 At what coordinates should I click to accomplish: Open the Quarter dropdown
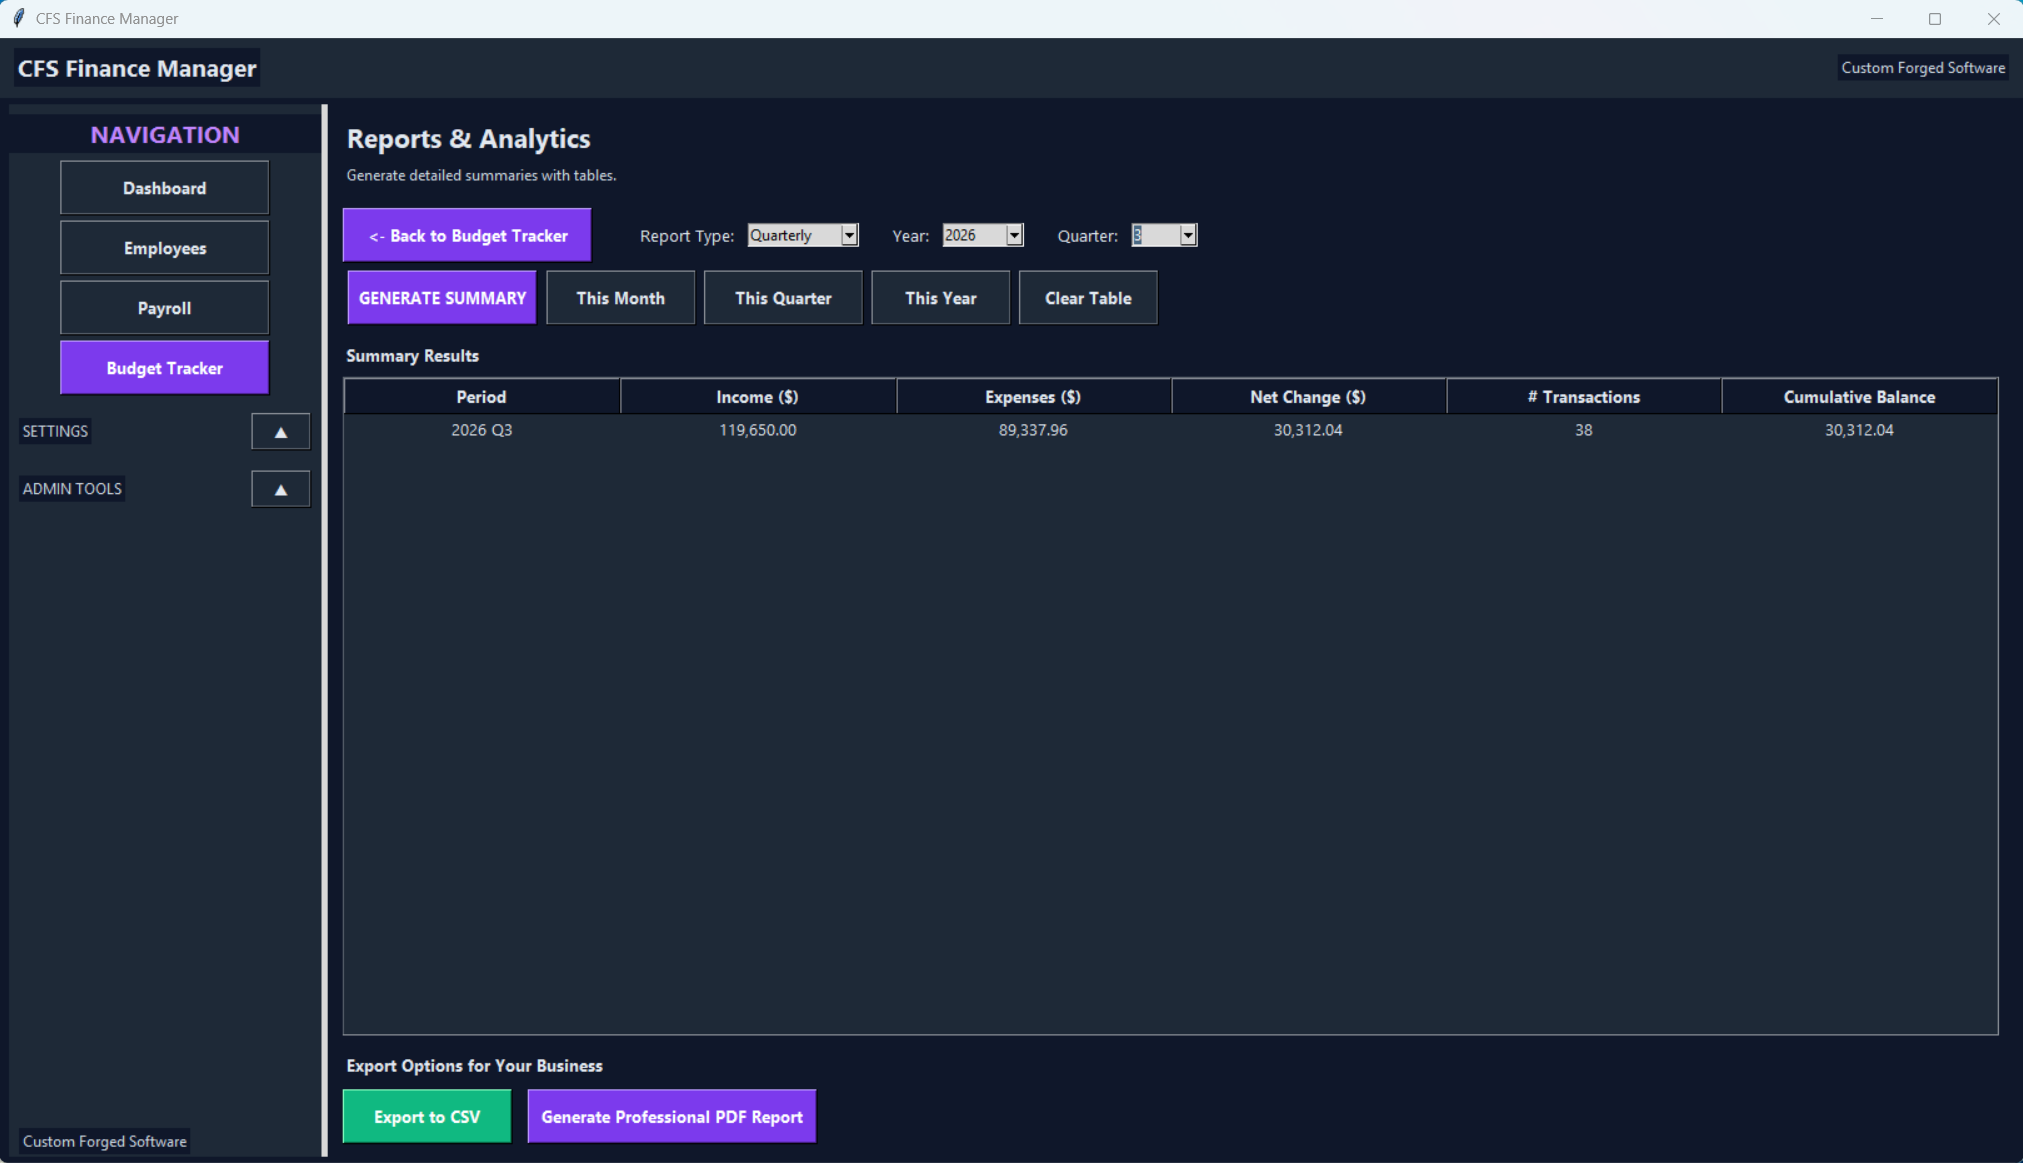[x=1187, y=235]
